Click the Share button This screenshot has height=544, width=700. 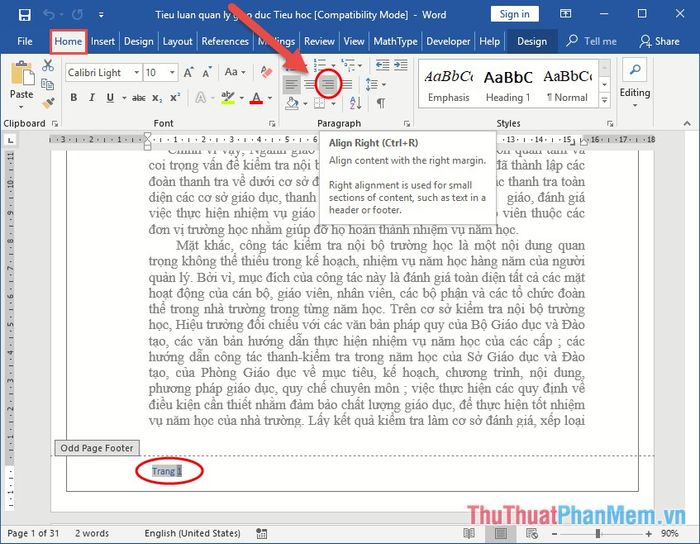659,42
